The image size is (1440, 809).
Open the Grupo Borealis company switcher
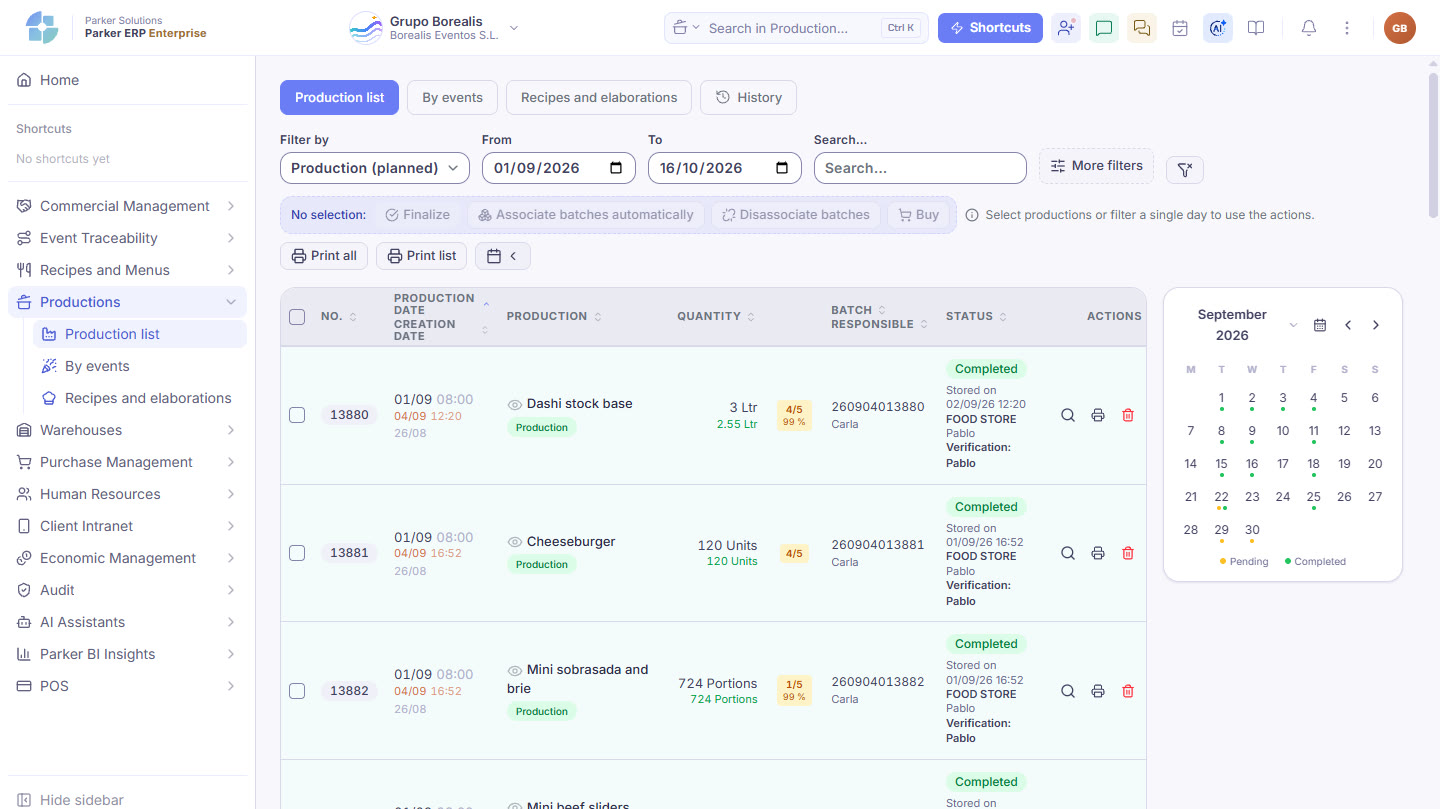tap(434, 28)
